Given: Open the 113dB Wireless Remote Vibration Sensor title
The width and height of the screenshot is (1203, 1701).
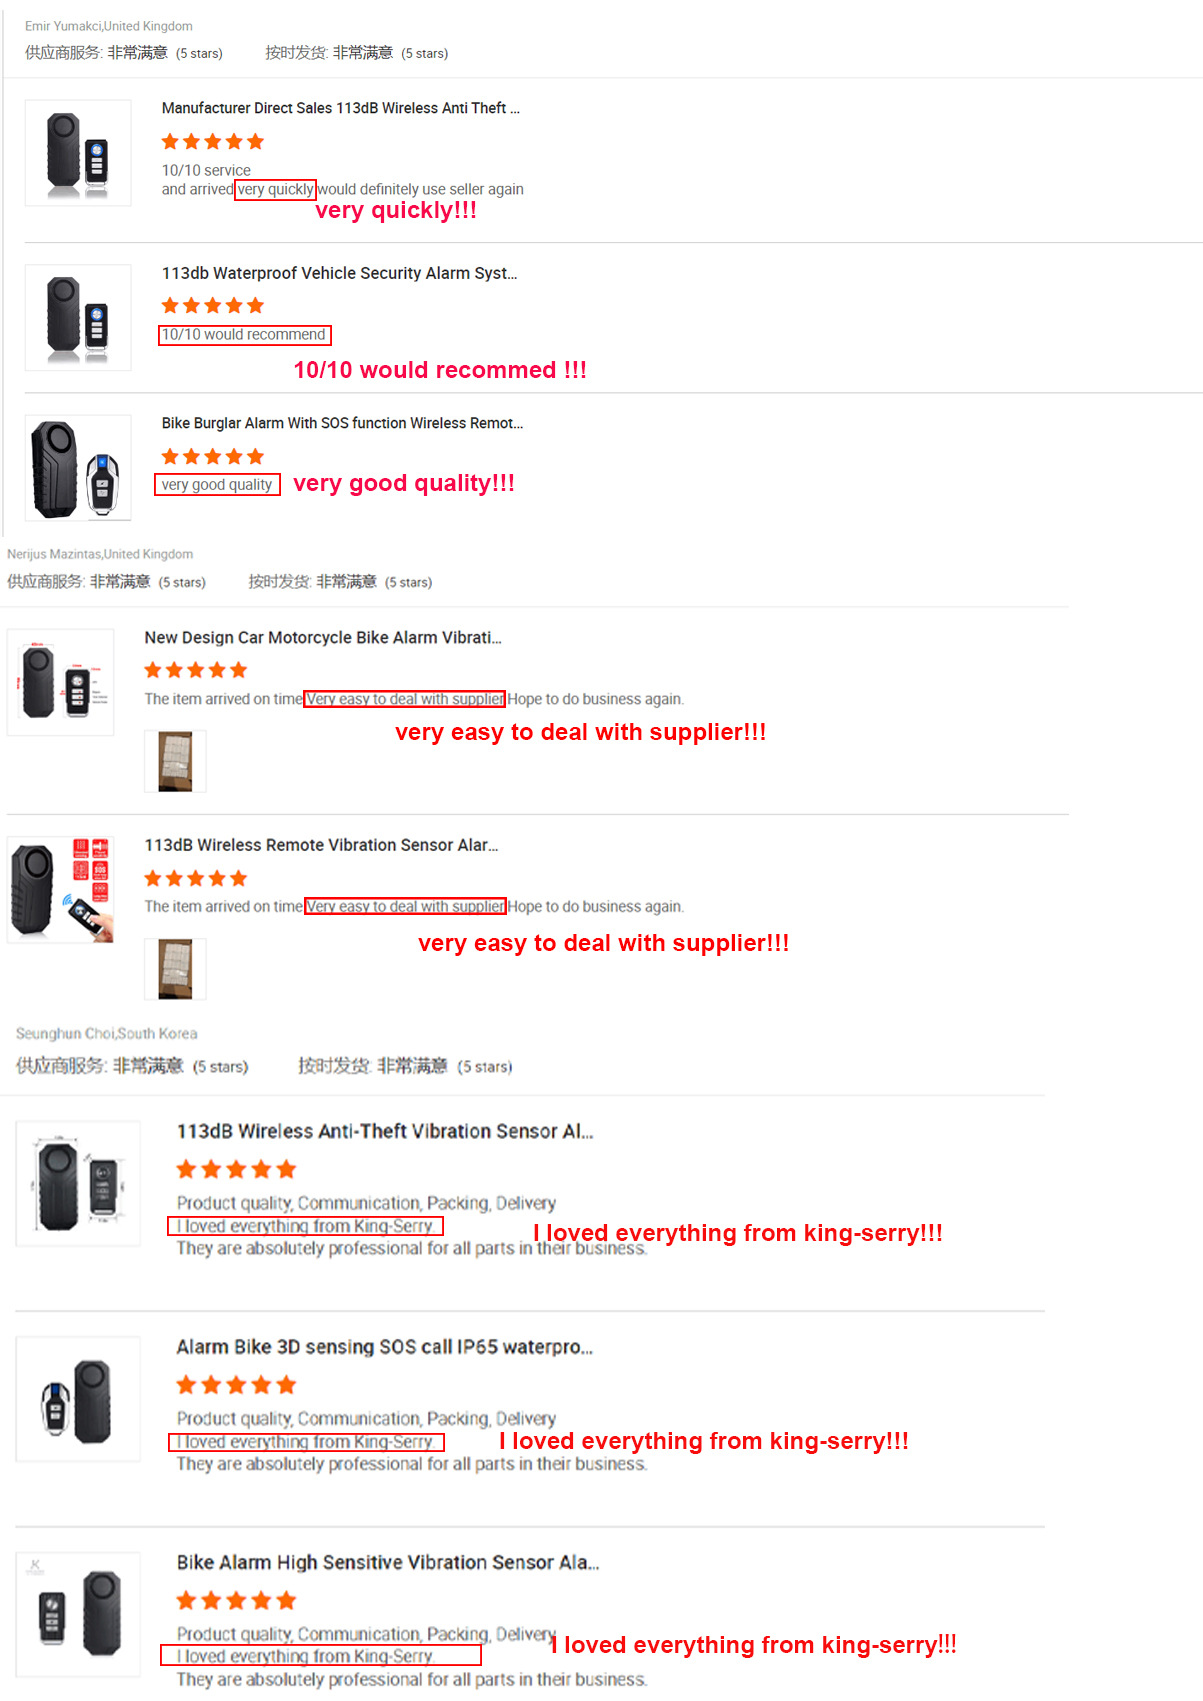Looking at the screenshot, I should pos(321,845).
